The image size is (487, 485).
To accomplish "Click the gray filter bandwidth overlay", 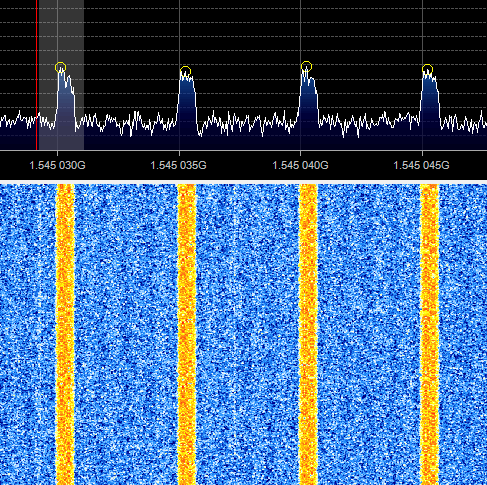I will pos(61,75).
